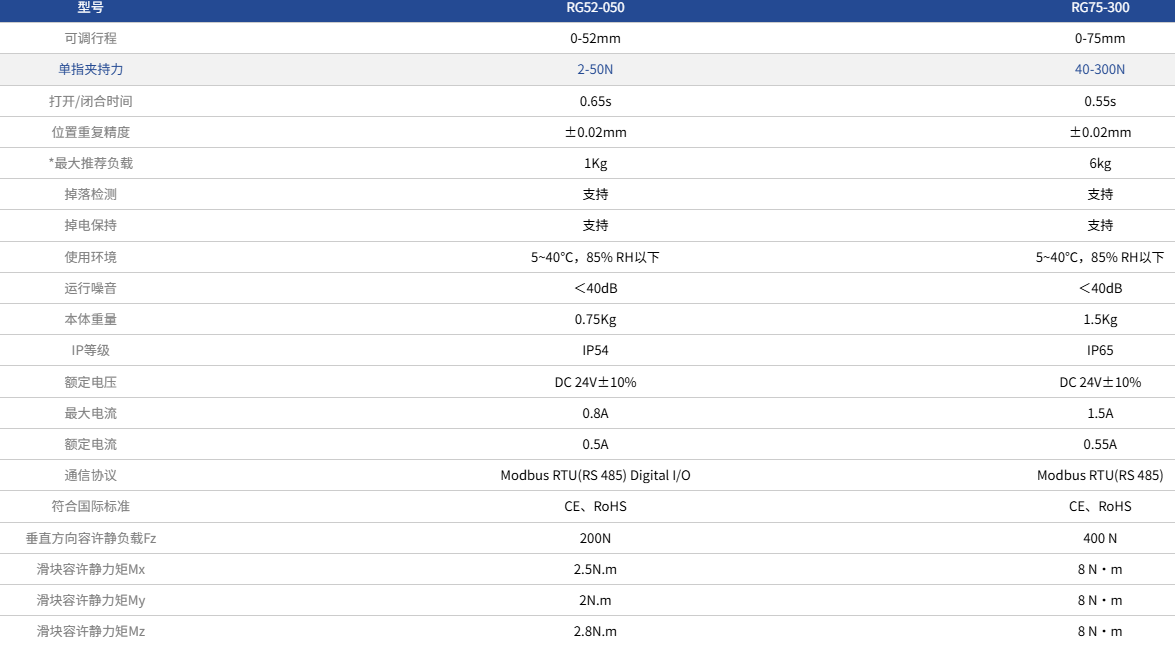The width and height of the screenshot is (1175, 671).
Task: Select Modbus RTU(RS 485) Digital I/O cell
Action: click(595, 476)
